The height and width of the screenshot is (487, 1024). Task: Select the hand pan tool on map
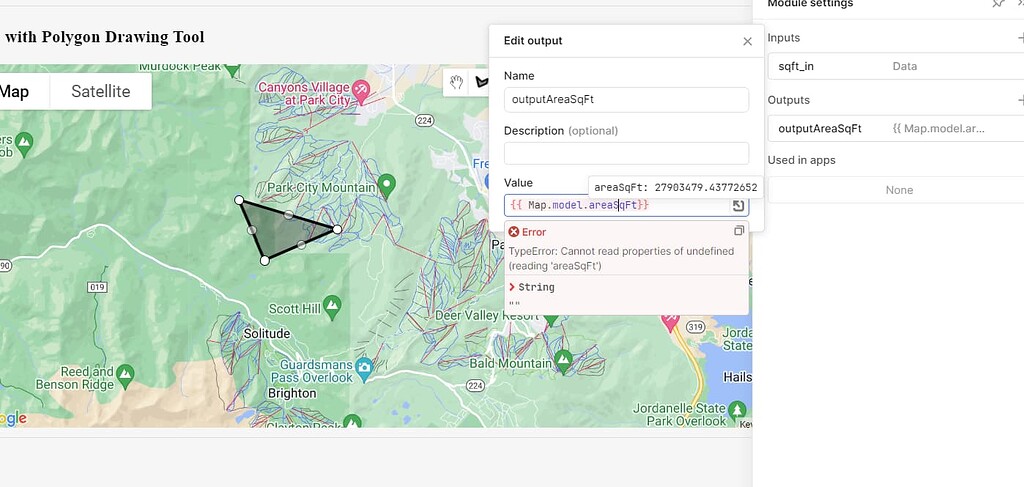tap(456, 82)
